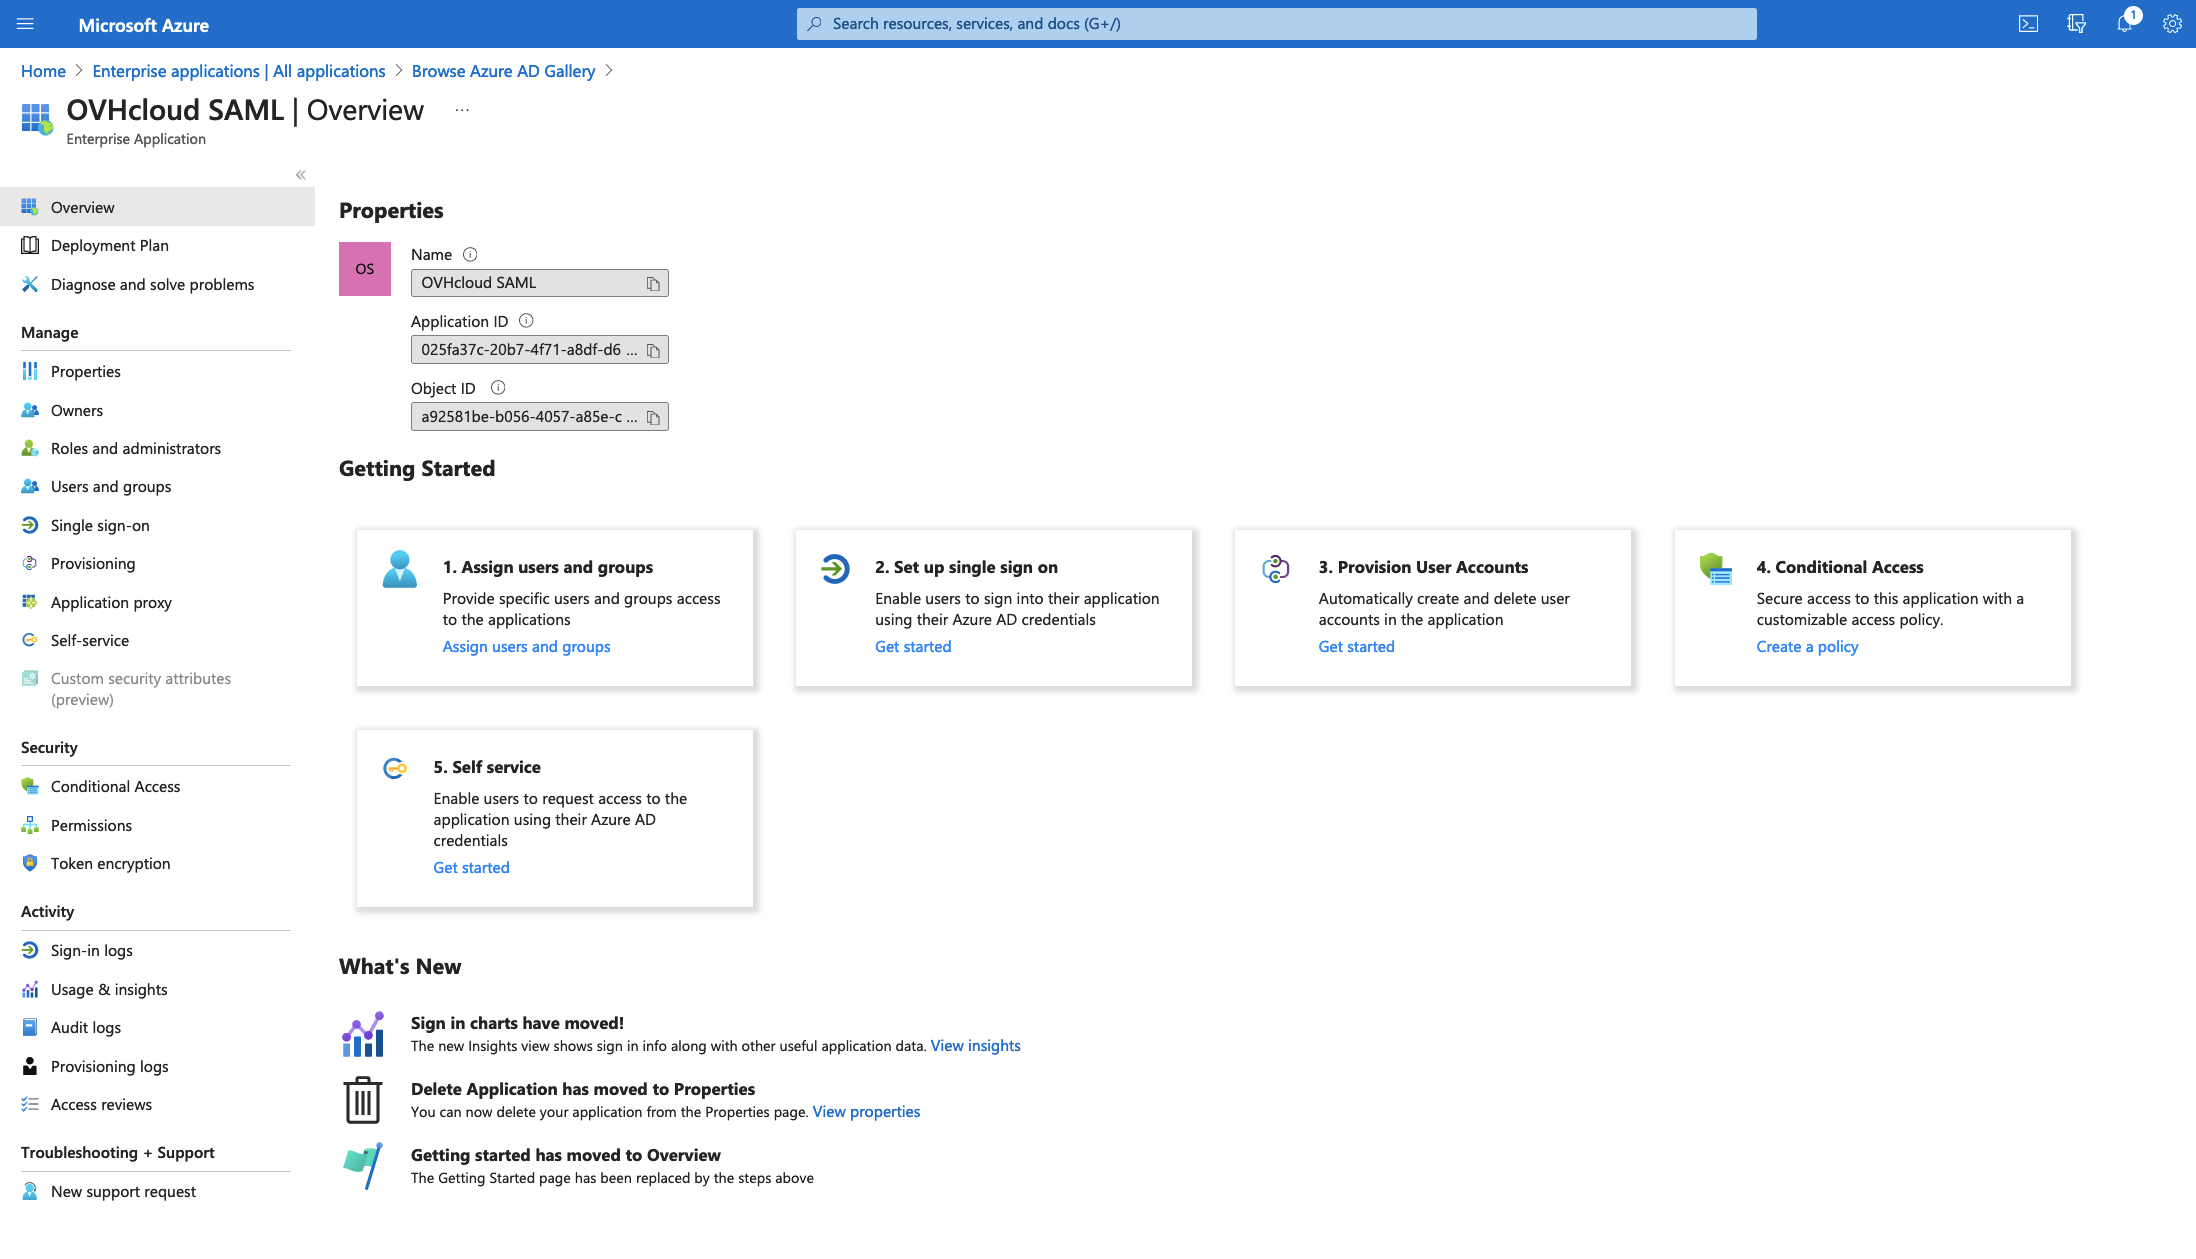Screen dimensions: 2196x1259
Task: Select Browse Azure AD Gallery tab
Action: coord(504,71)
